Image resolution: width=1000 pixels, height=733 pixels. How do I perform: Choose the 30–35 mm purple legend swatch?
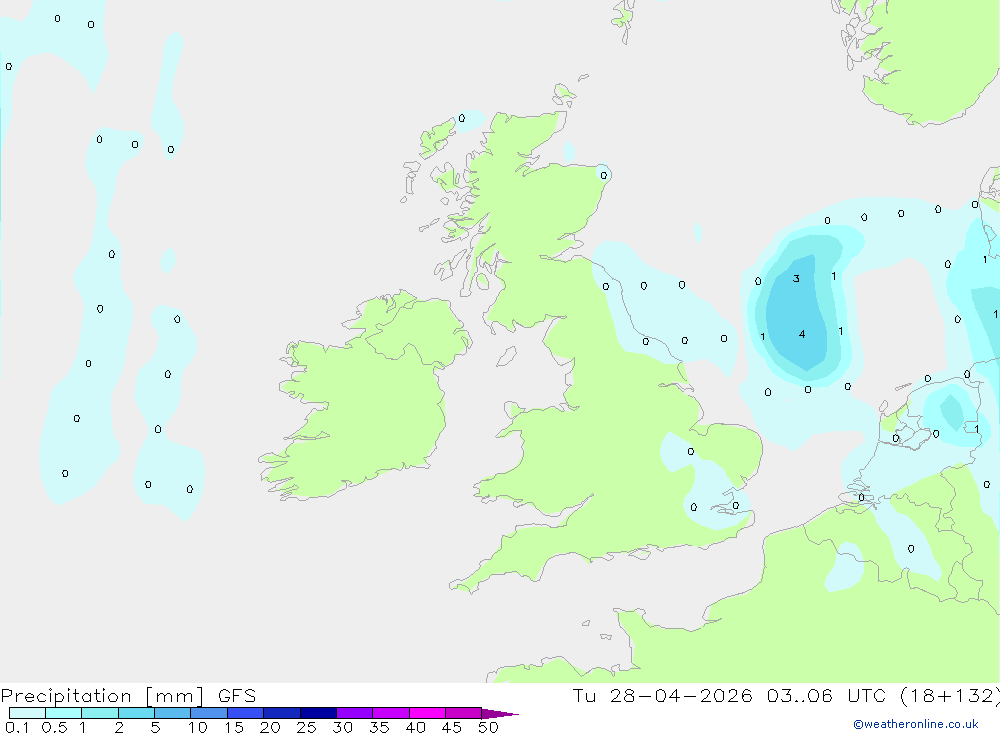[x=354, y=713]
